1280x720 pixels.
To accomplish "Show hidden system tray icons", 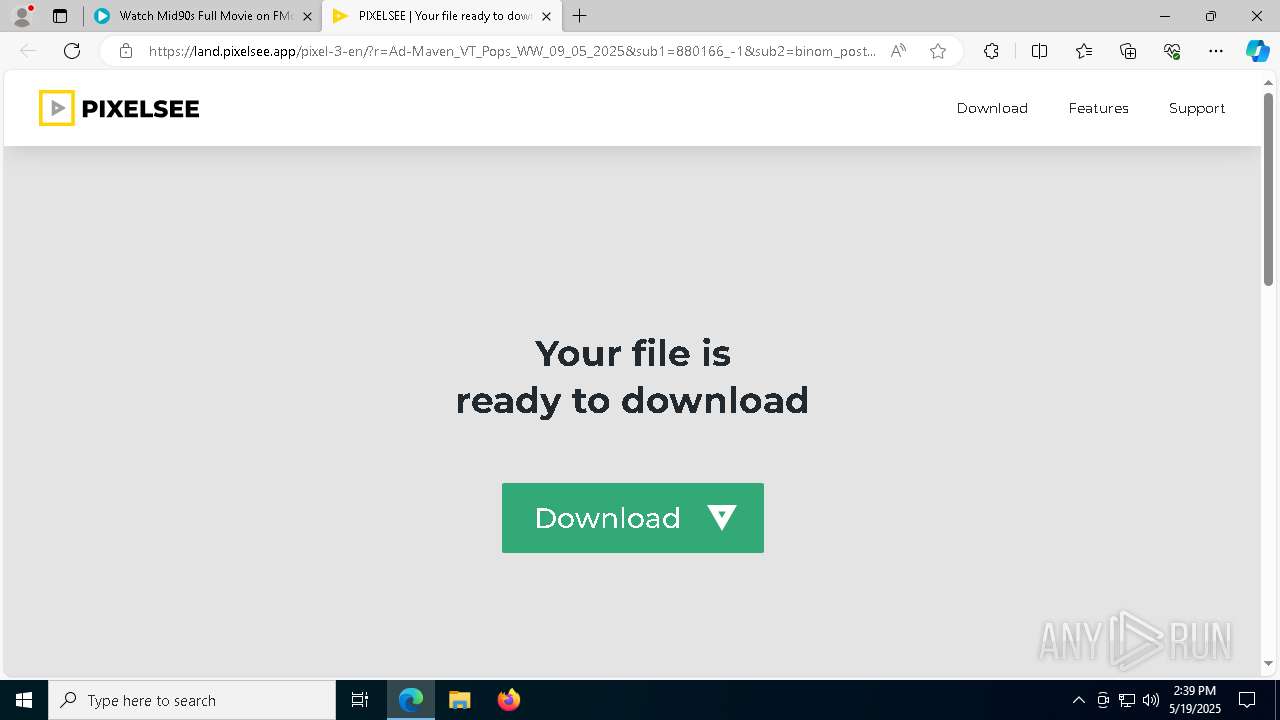I will pyautogui.click(x=1078, y=700).
